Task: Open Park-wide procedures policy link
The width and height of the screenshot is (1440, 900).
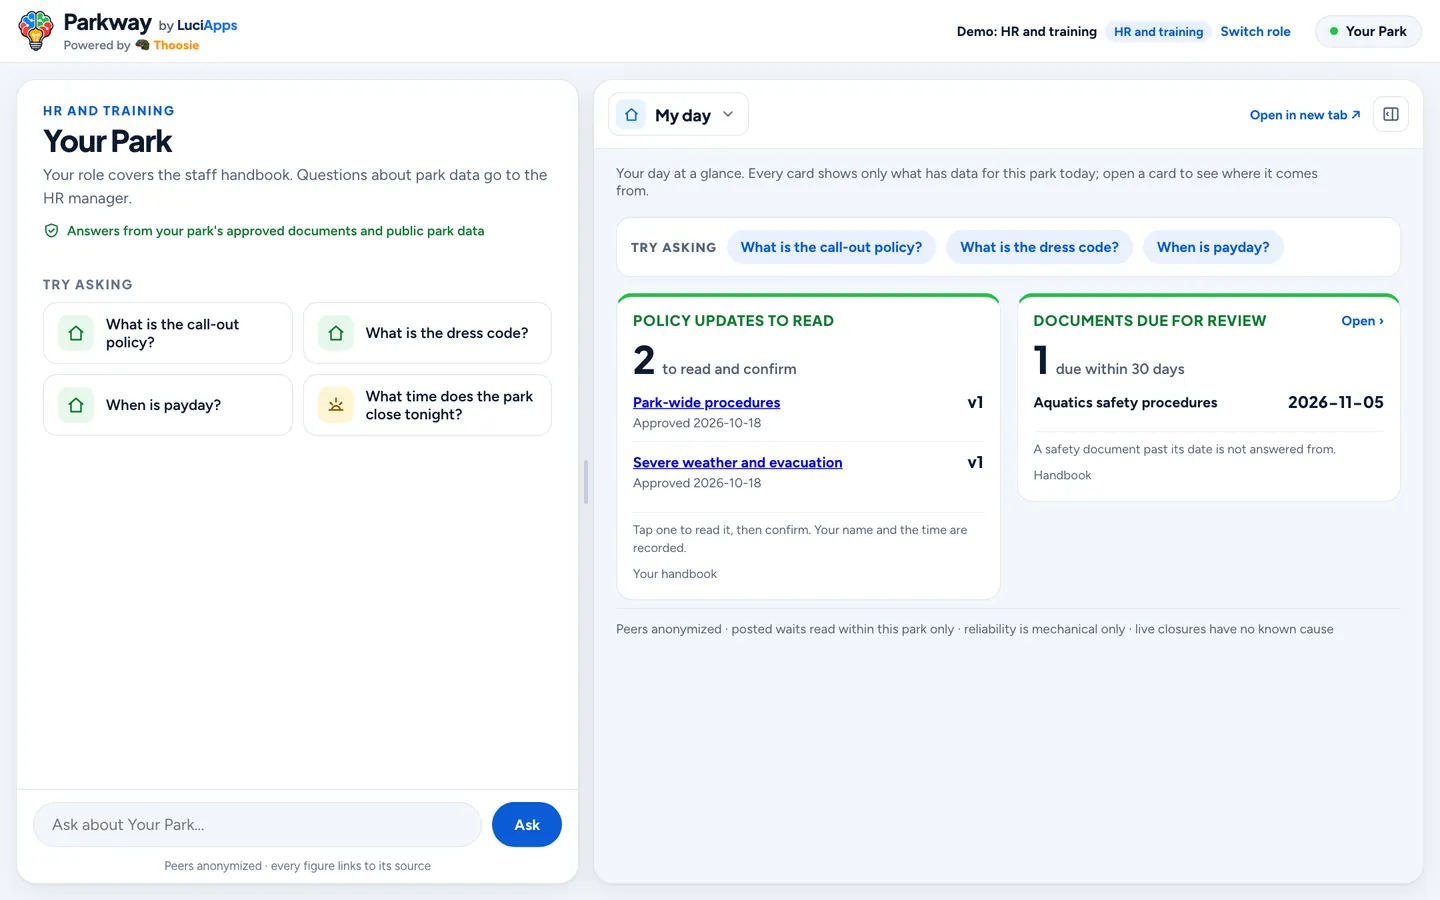Action: click(x=706, y=402)
